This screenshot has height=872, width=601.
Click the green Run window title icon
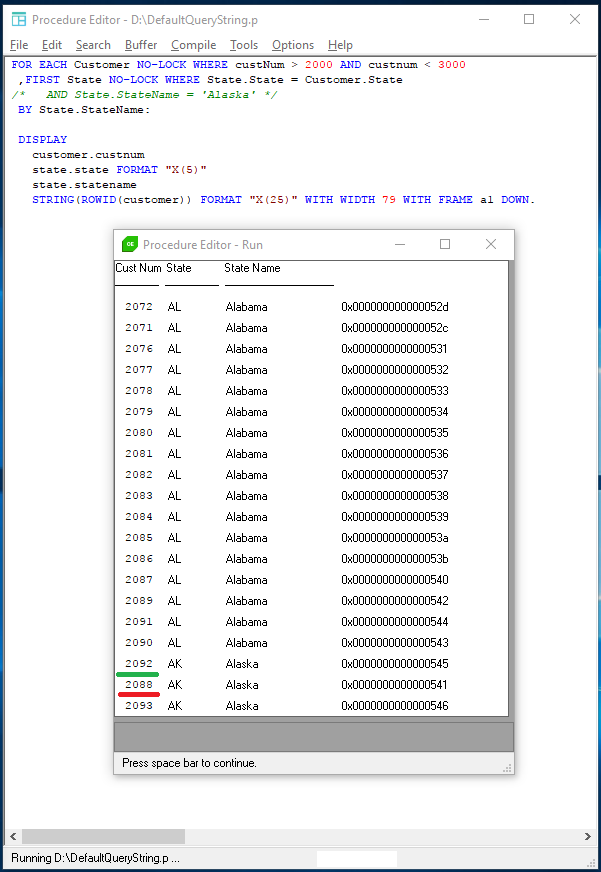click(x=130, y=244)
